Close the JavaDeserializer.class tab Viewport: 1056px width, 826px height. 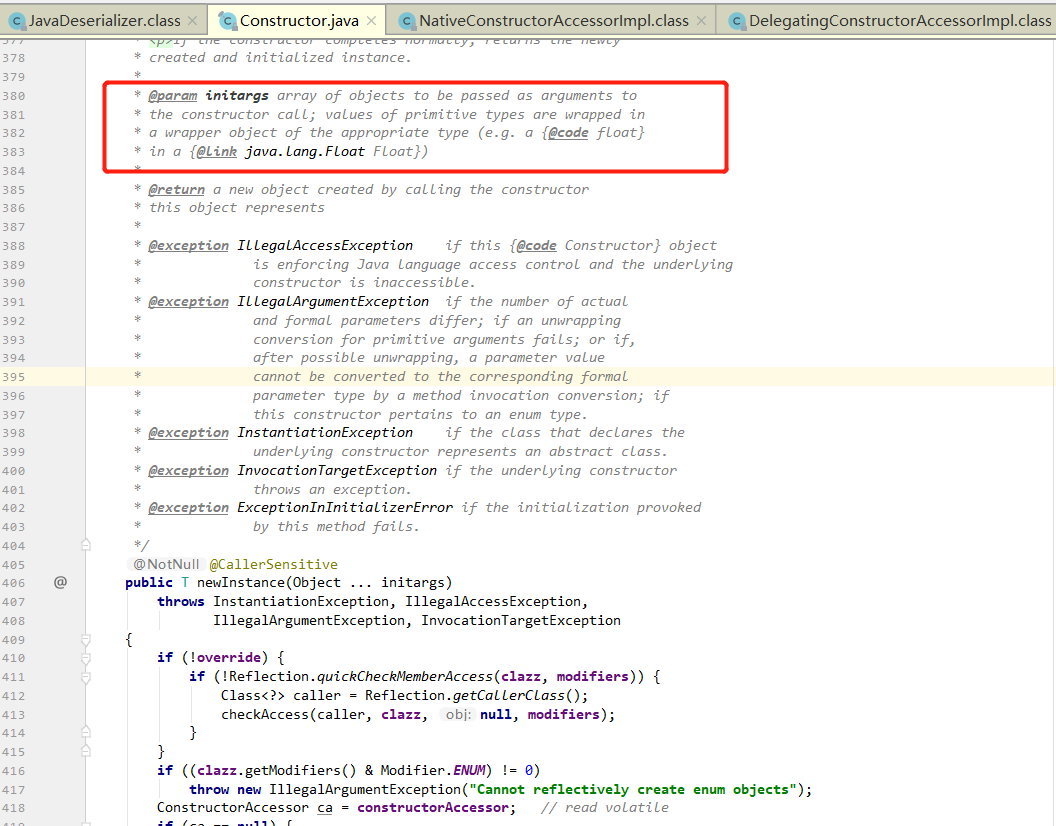192,20
